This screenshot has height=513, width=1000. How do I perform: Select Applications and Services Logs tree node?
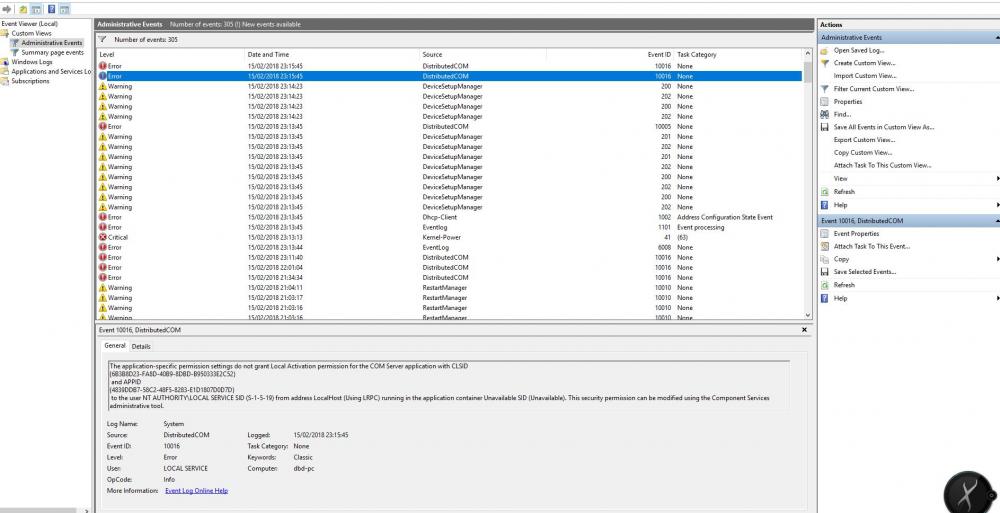51,71
